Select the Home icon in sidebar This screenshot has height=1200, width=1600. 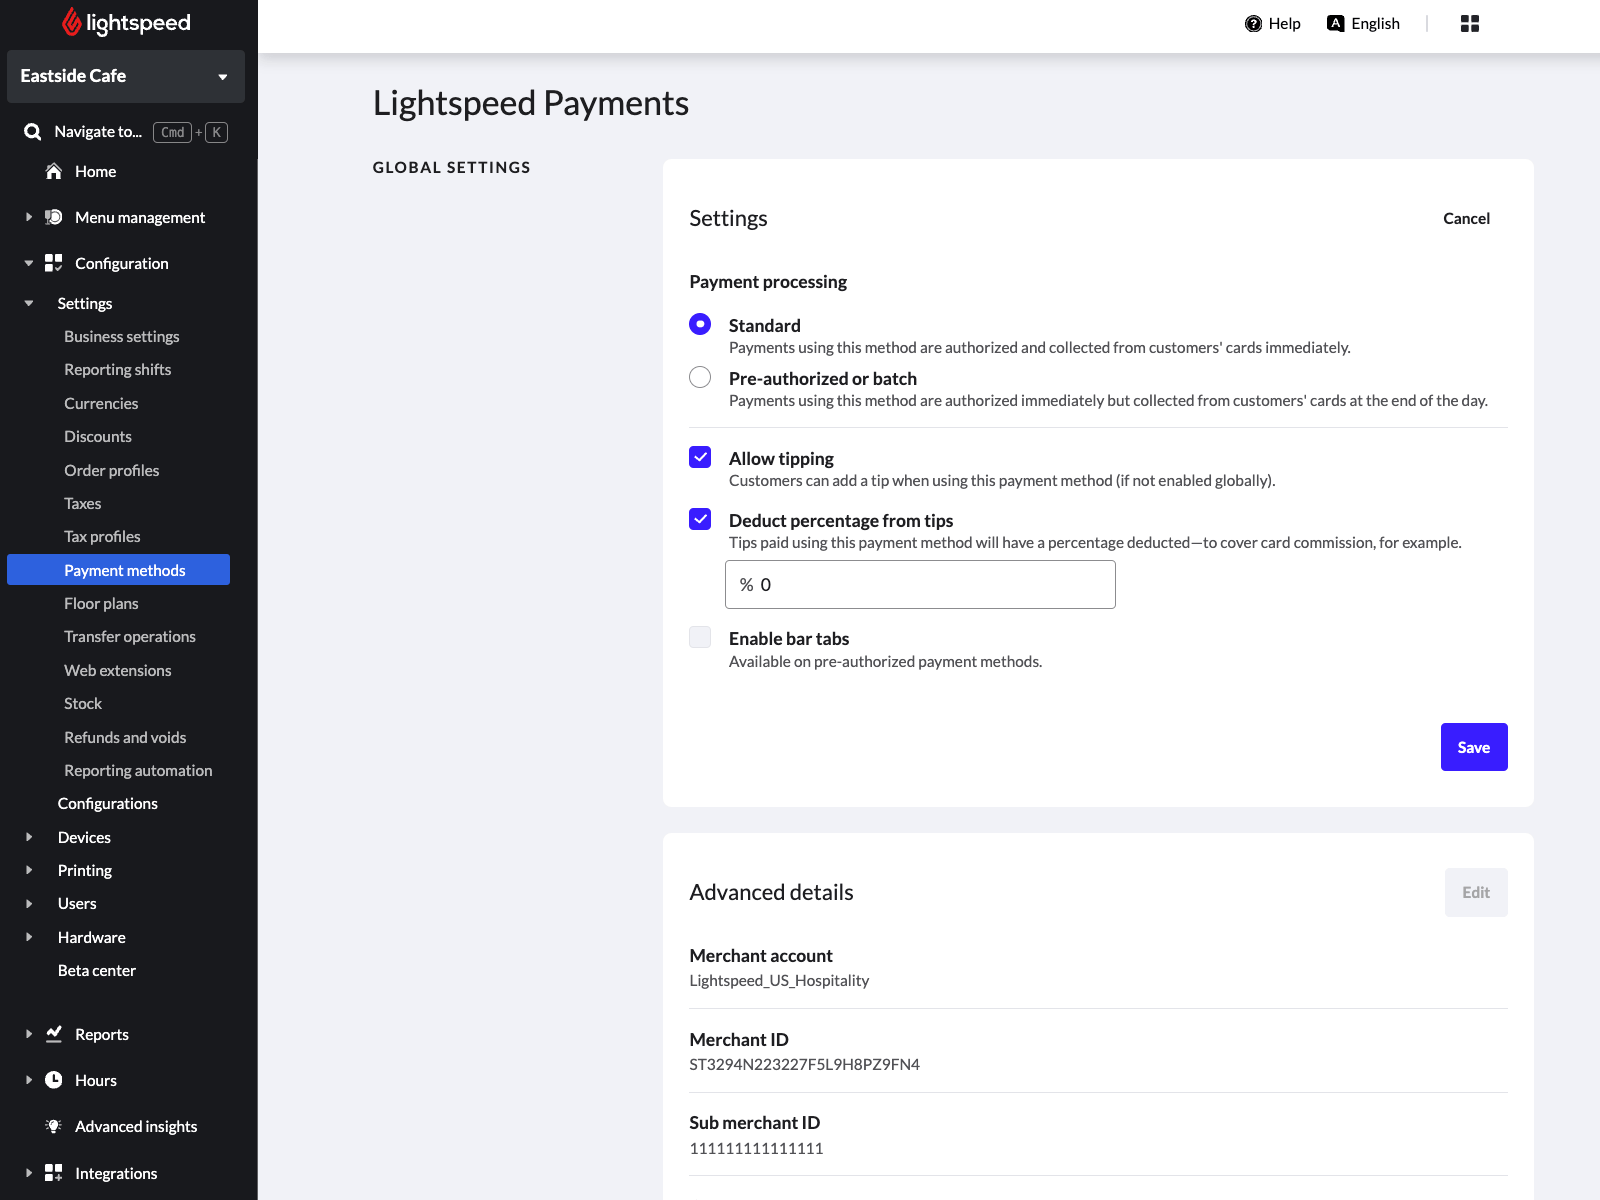click(53, 171)
